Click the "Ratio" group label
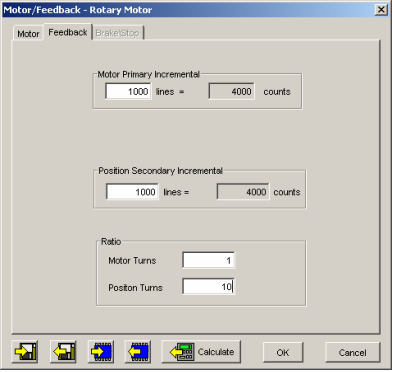Screen dimensions: 393x372 111,242
